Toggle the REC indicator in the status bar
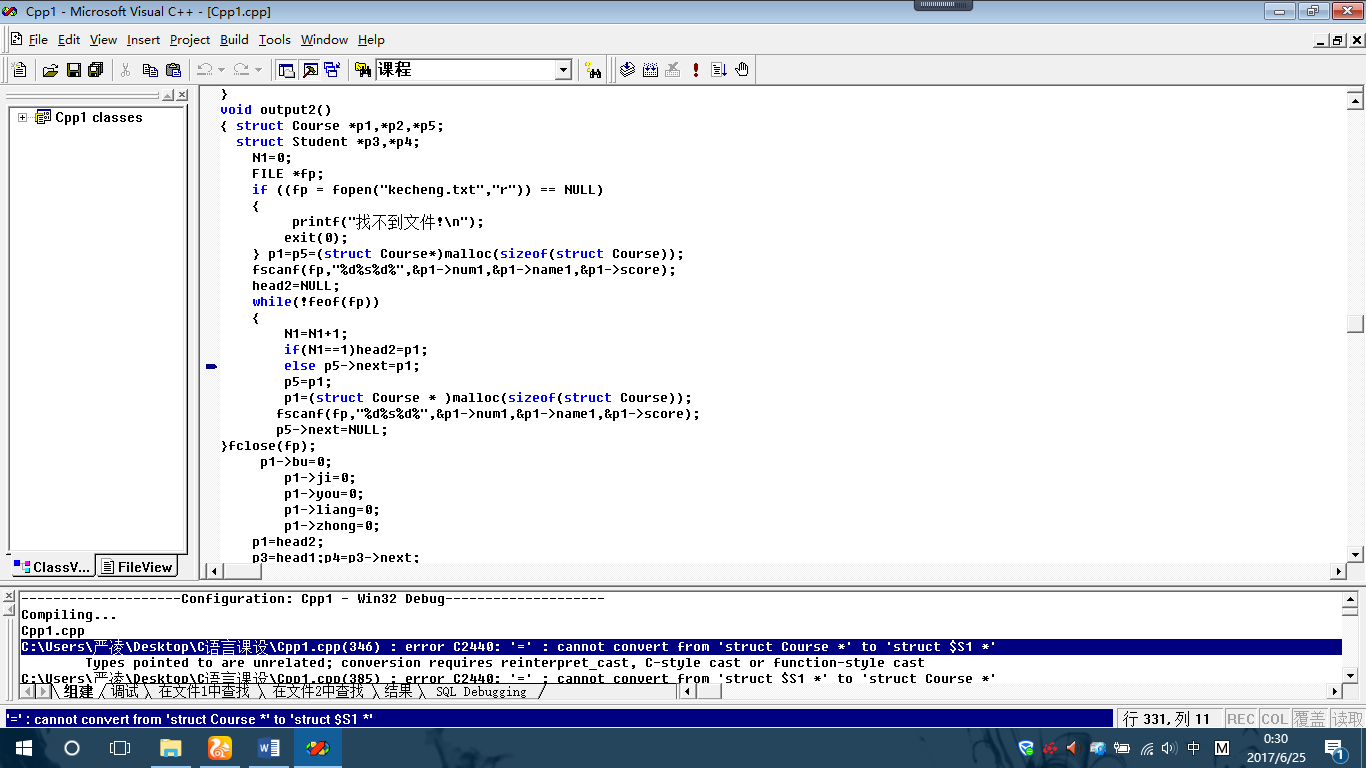The width and height of the screenshot is (1366, 768). point(1241,719)
